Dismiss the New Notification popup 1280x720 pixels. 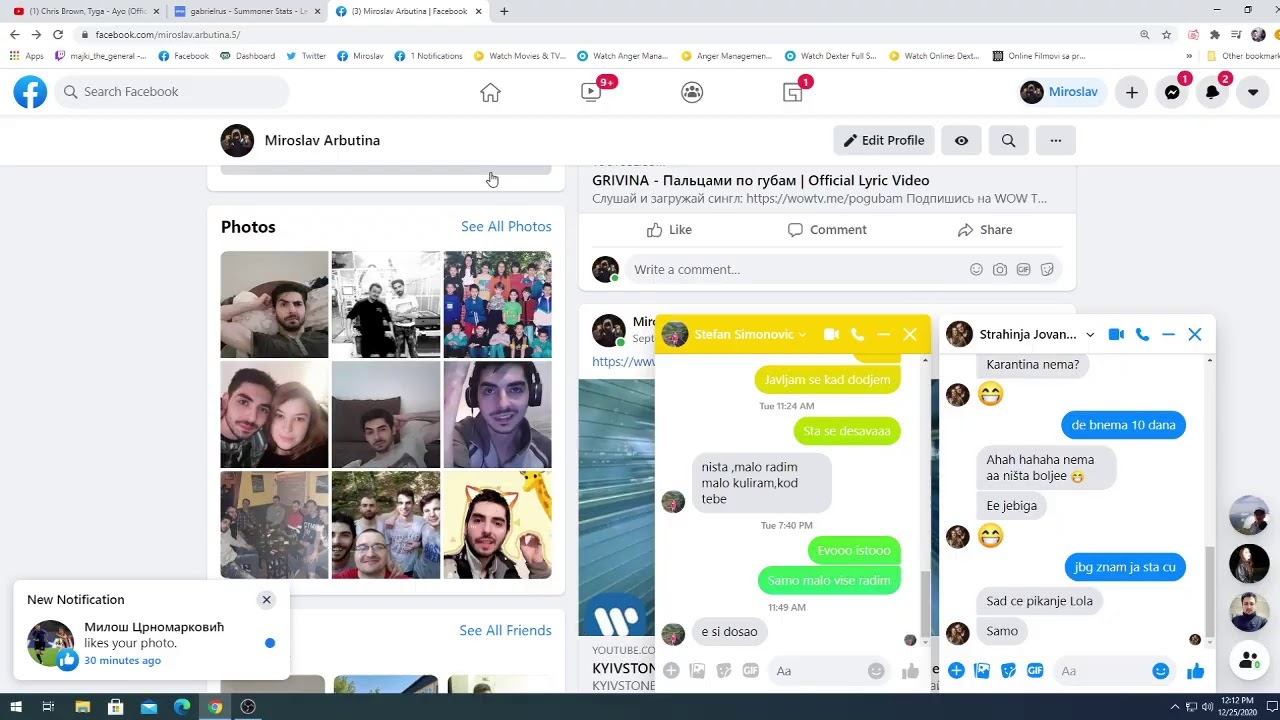pyautogui.click(x=266, y=599)
